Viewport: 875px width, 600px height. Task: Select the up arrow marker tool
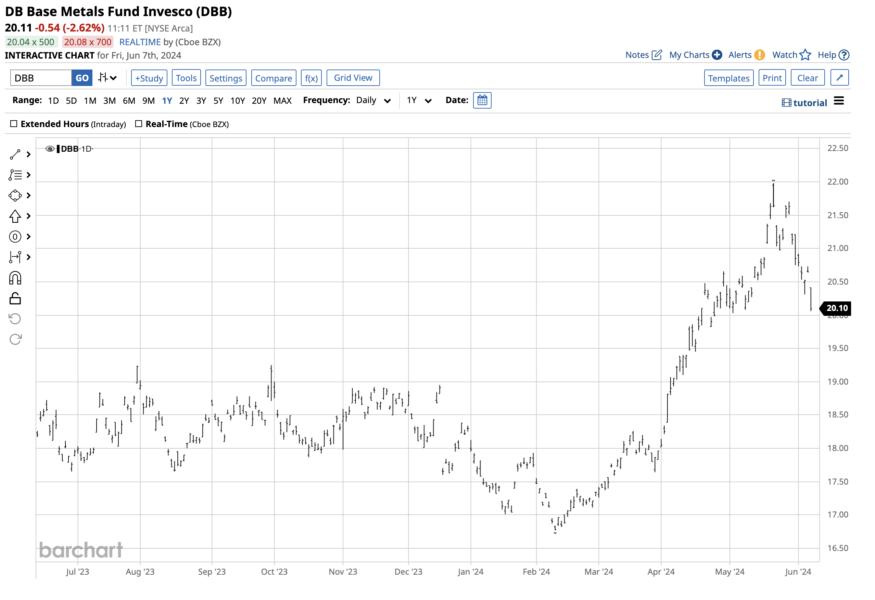coord(15,217)
